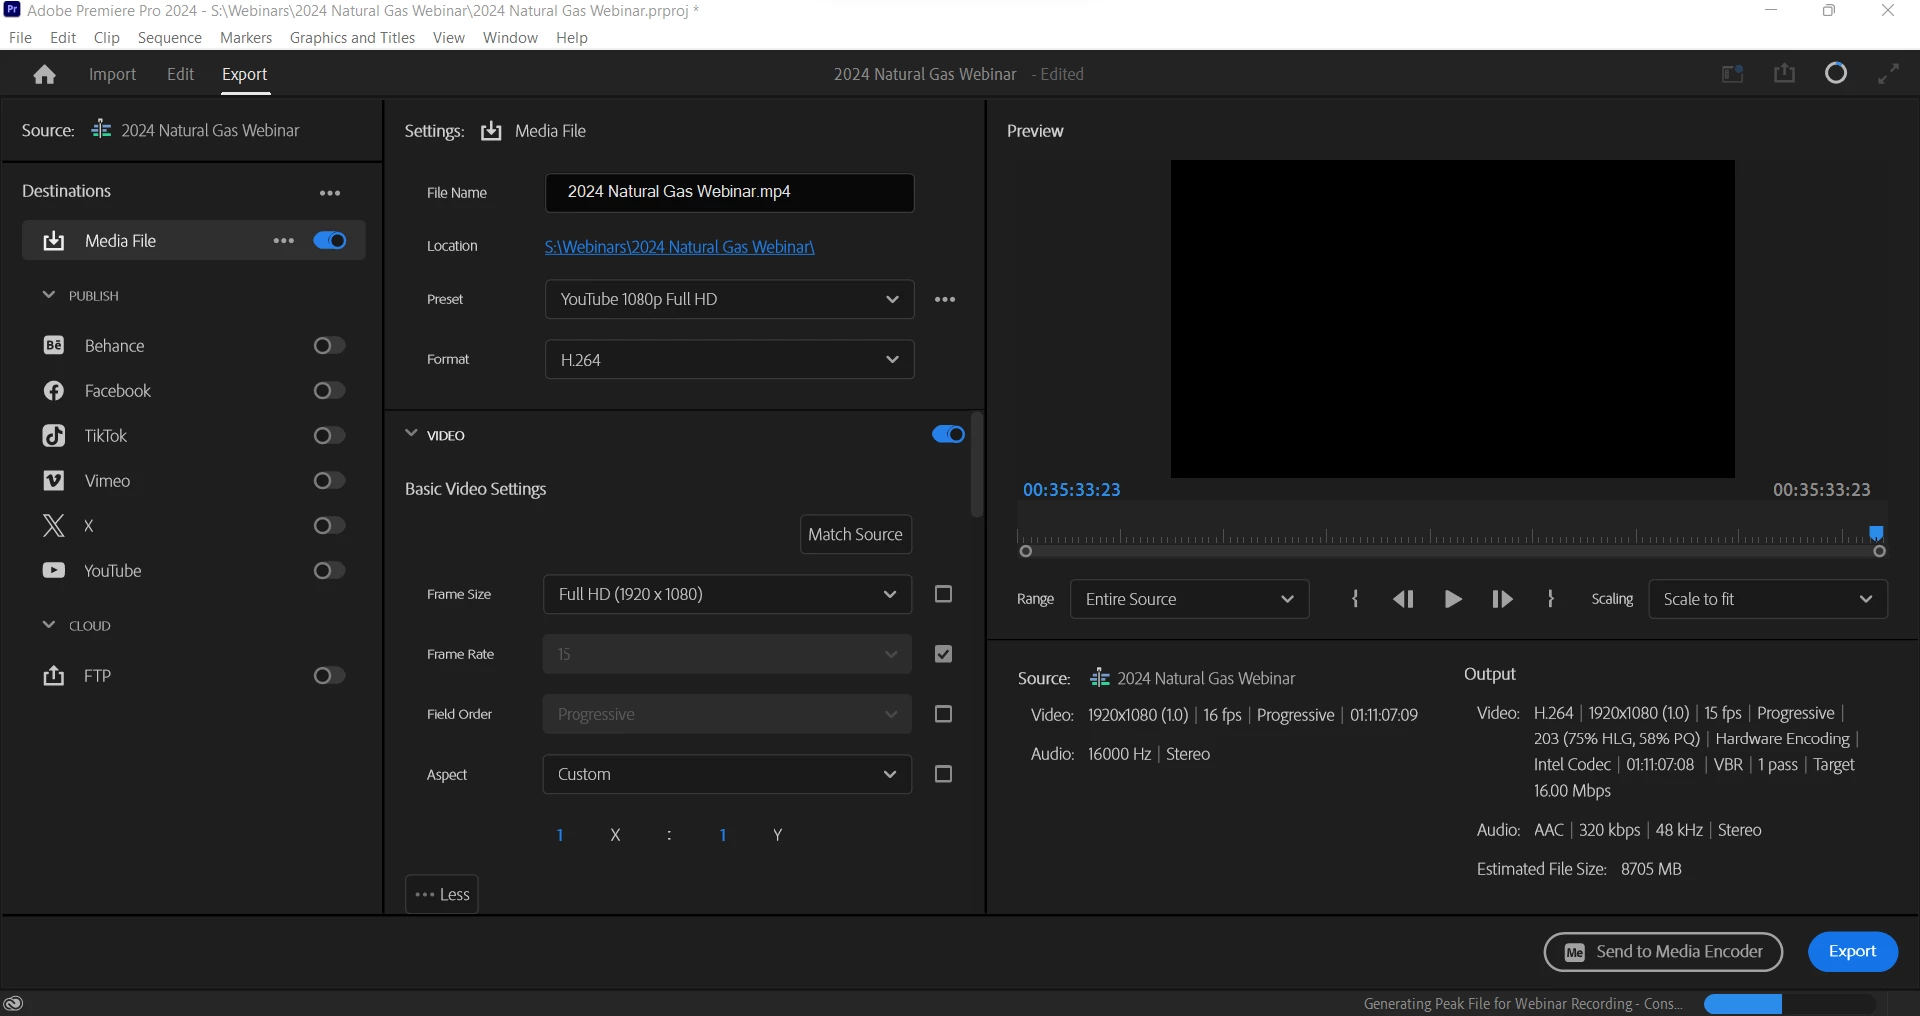Disable the Media File destination toggle
This screenshot has height=1016, width=1920.
tap(330, 241)
